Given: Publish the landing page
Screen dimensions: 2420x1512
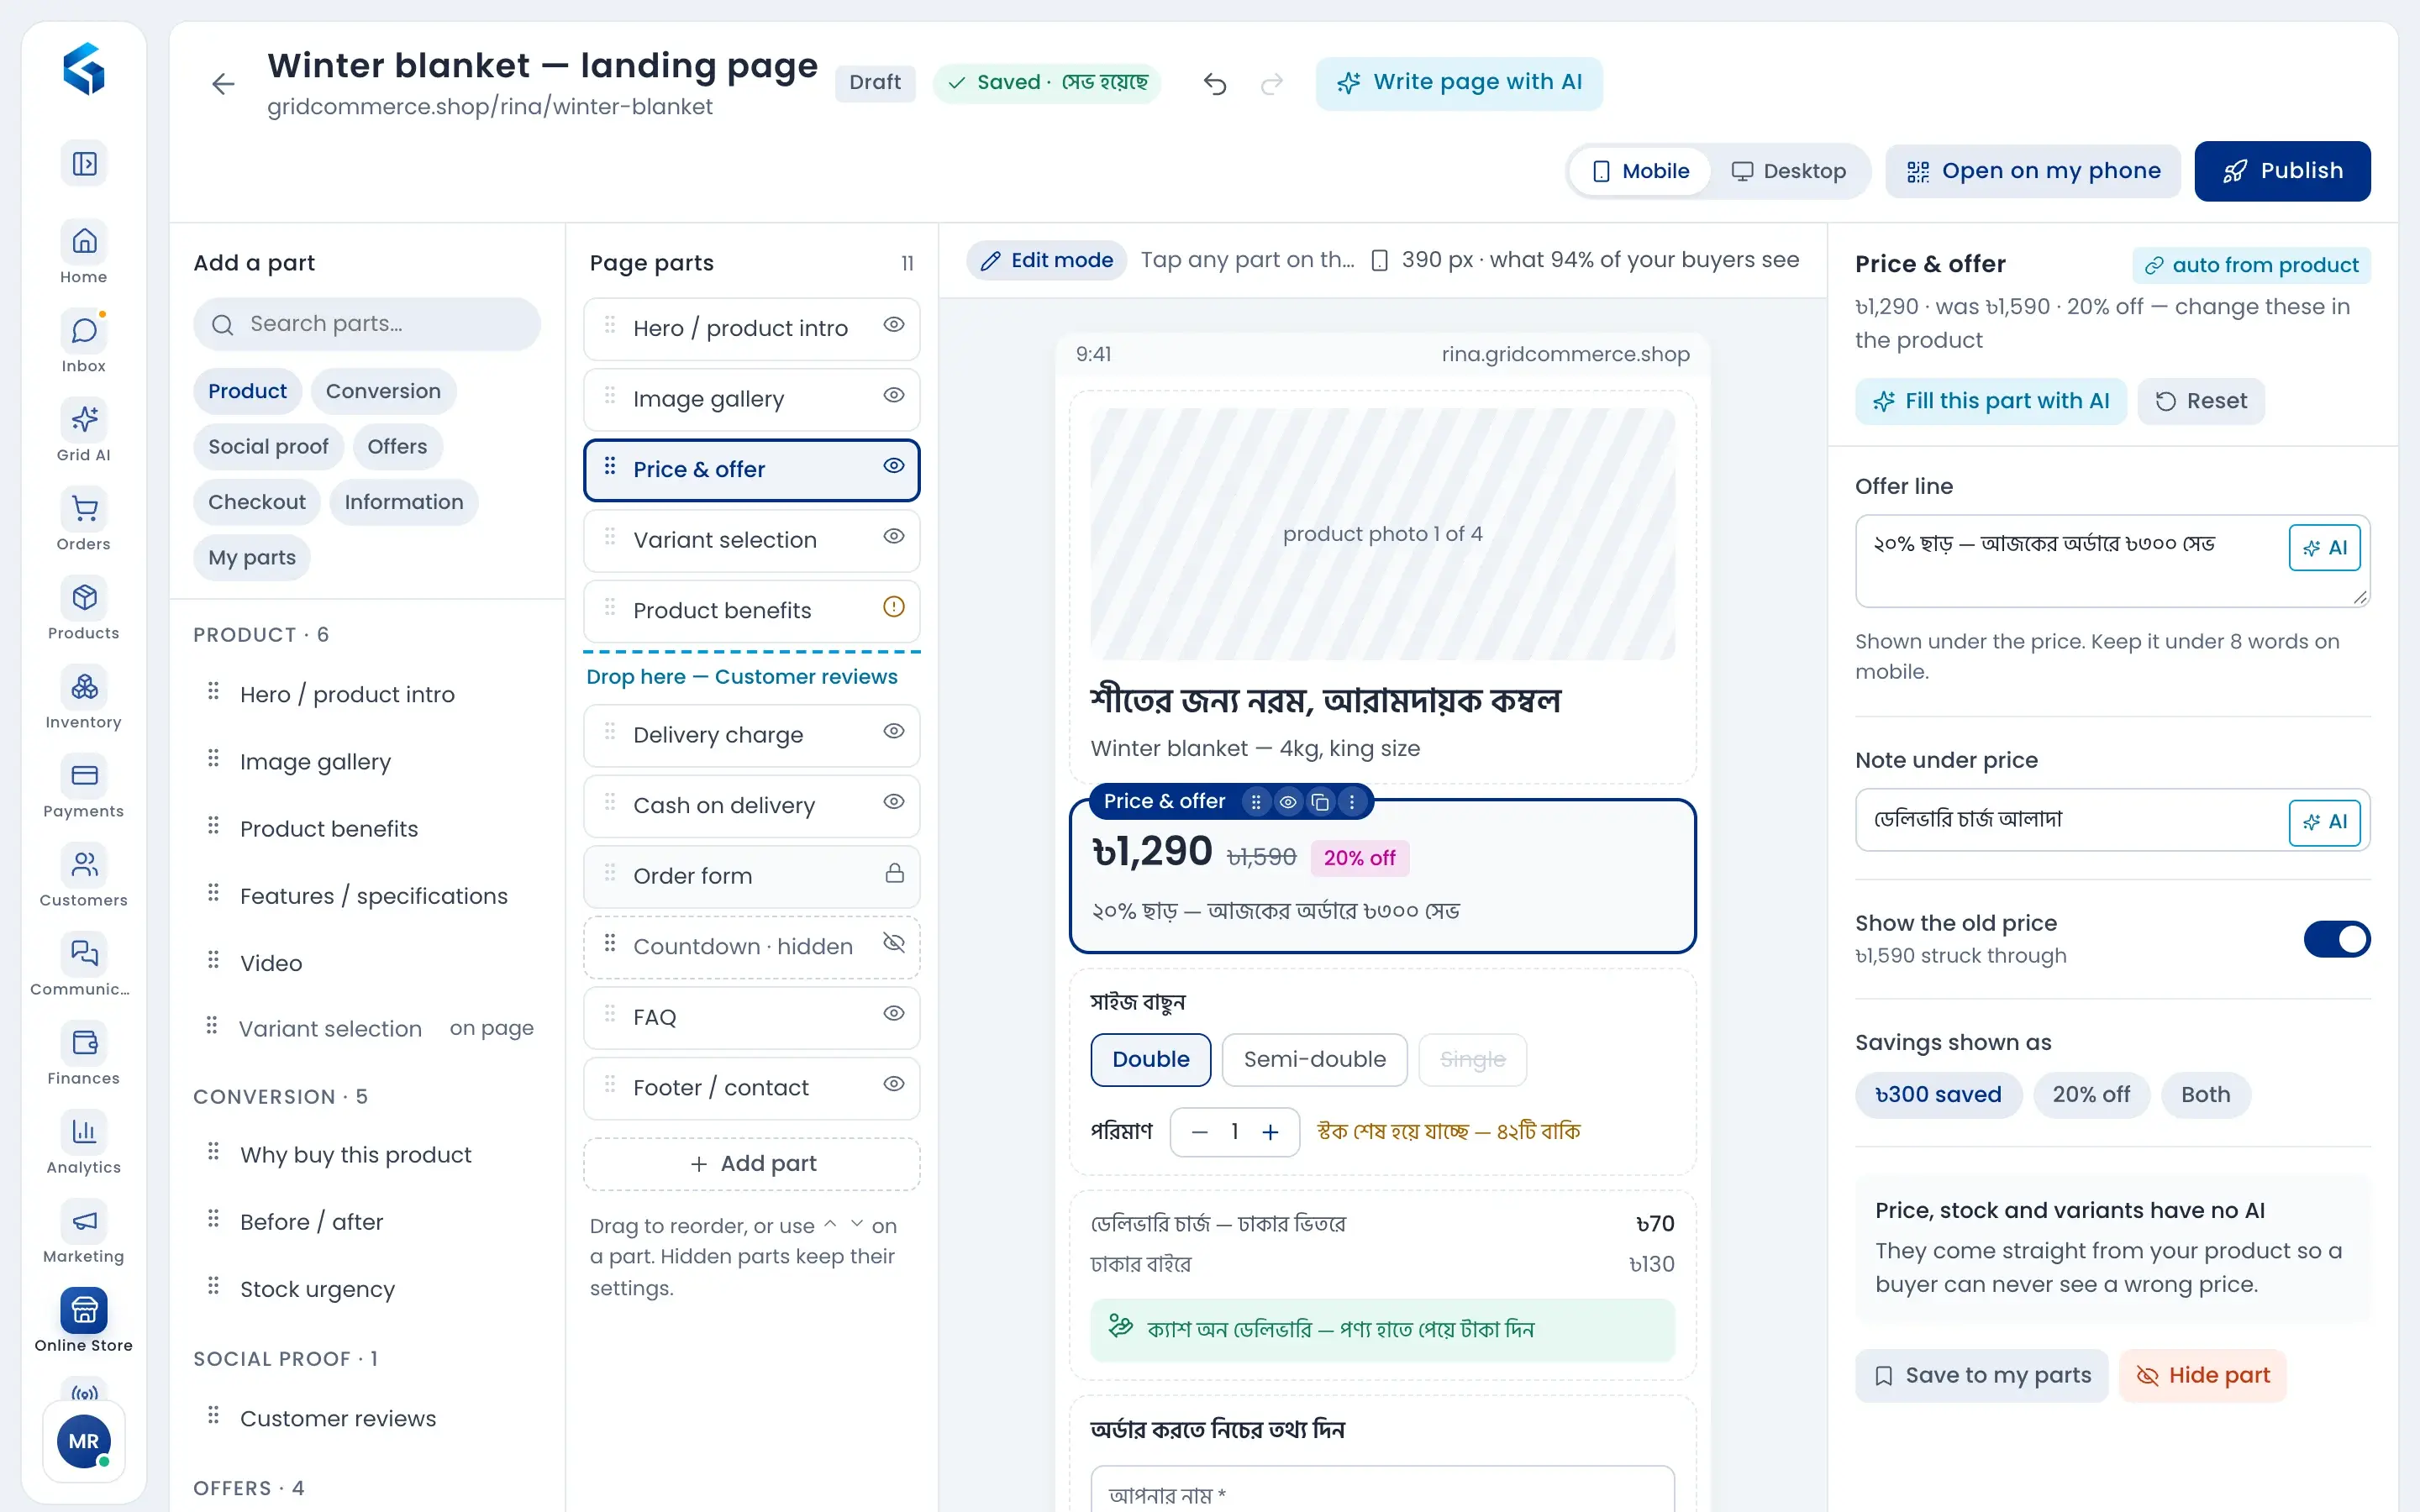Looking at the screenshot, I should tap(2282, 171).
